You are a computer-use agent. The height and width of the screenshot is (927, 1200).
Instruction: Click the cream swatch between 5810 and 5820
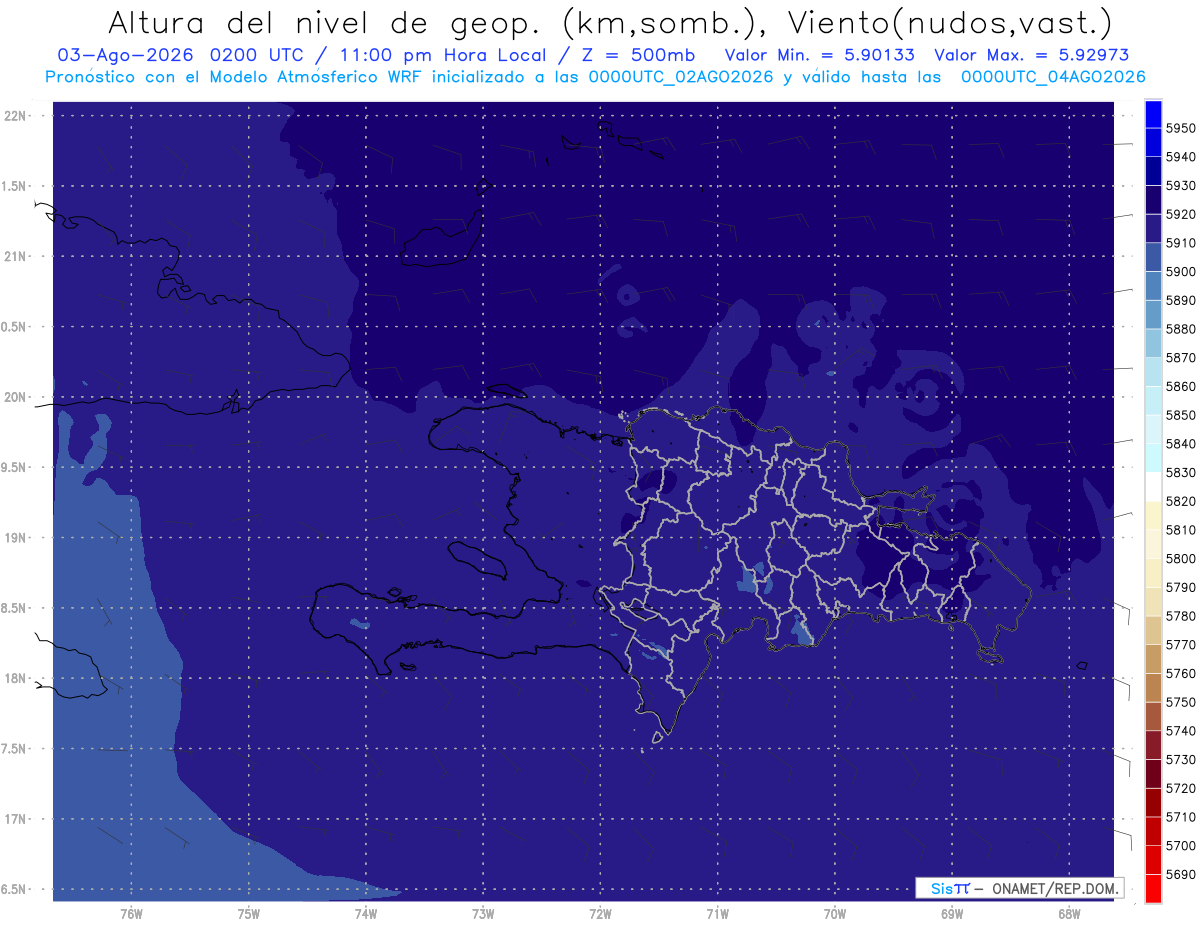point(1153,516)
